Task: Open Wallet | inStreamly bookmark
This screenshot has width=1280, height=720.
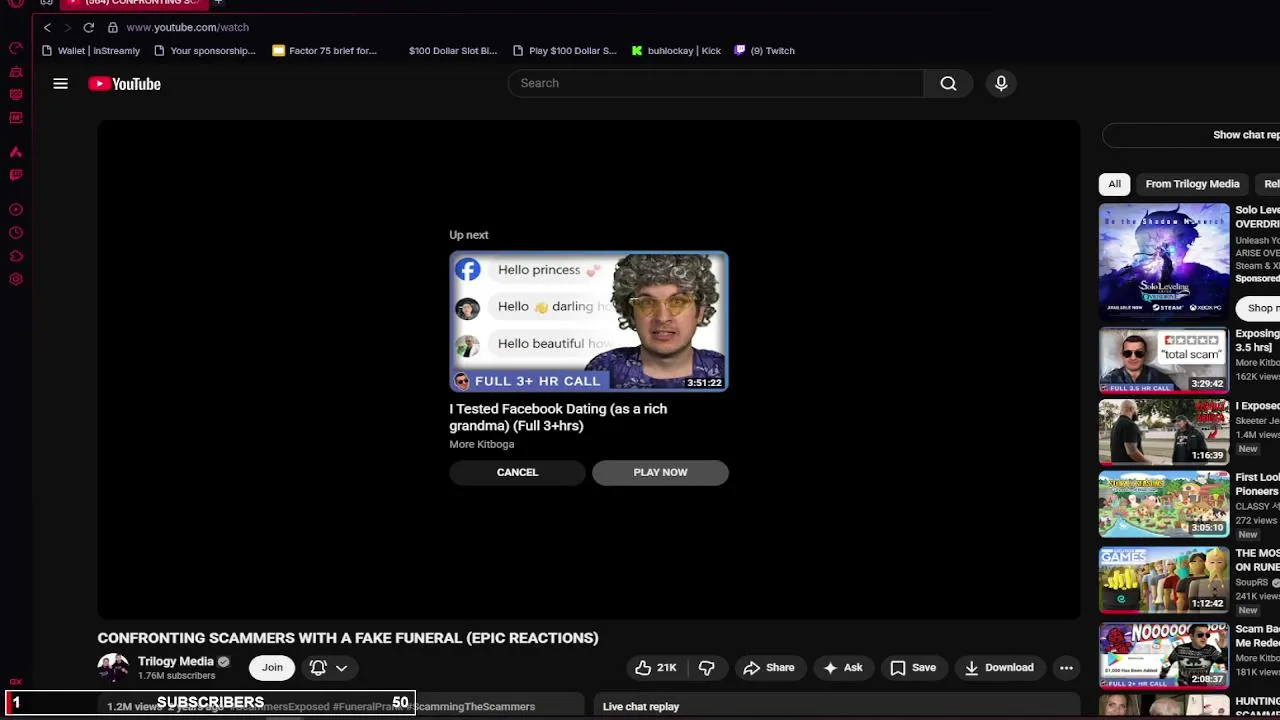Action: point(90,50)
